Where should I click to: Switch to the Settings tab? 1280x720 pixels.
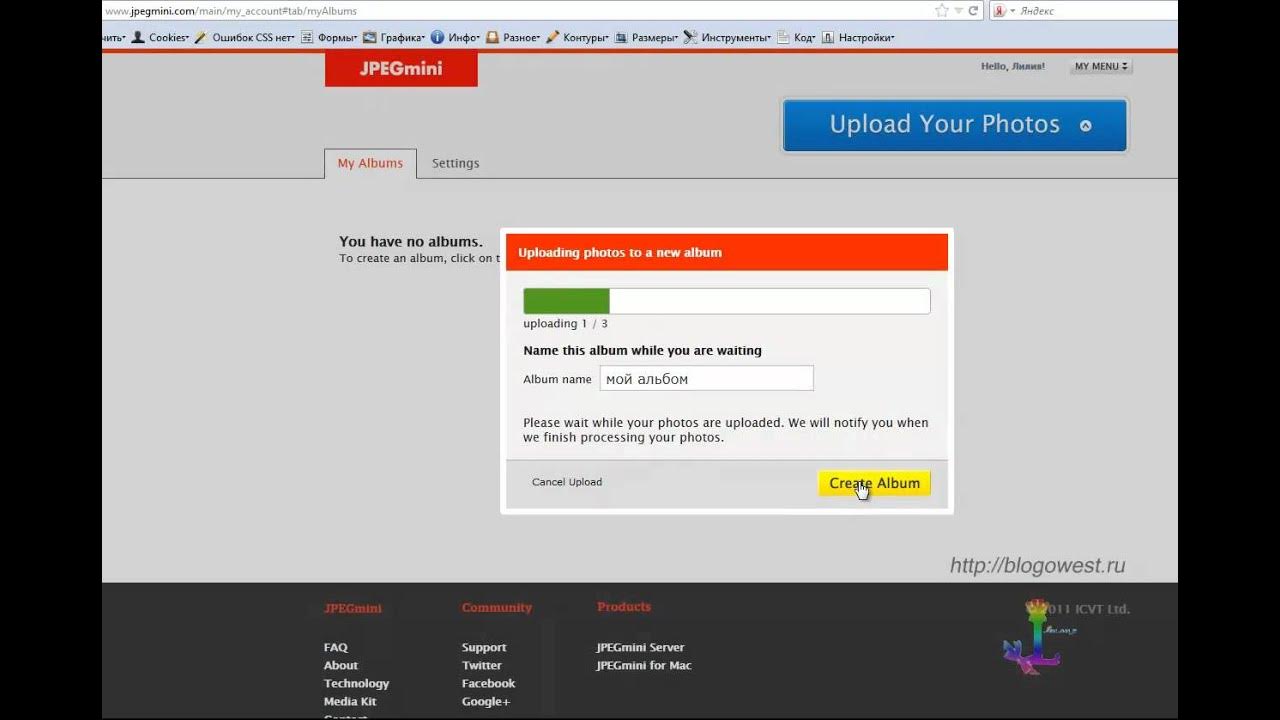pos(455,163)
